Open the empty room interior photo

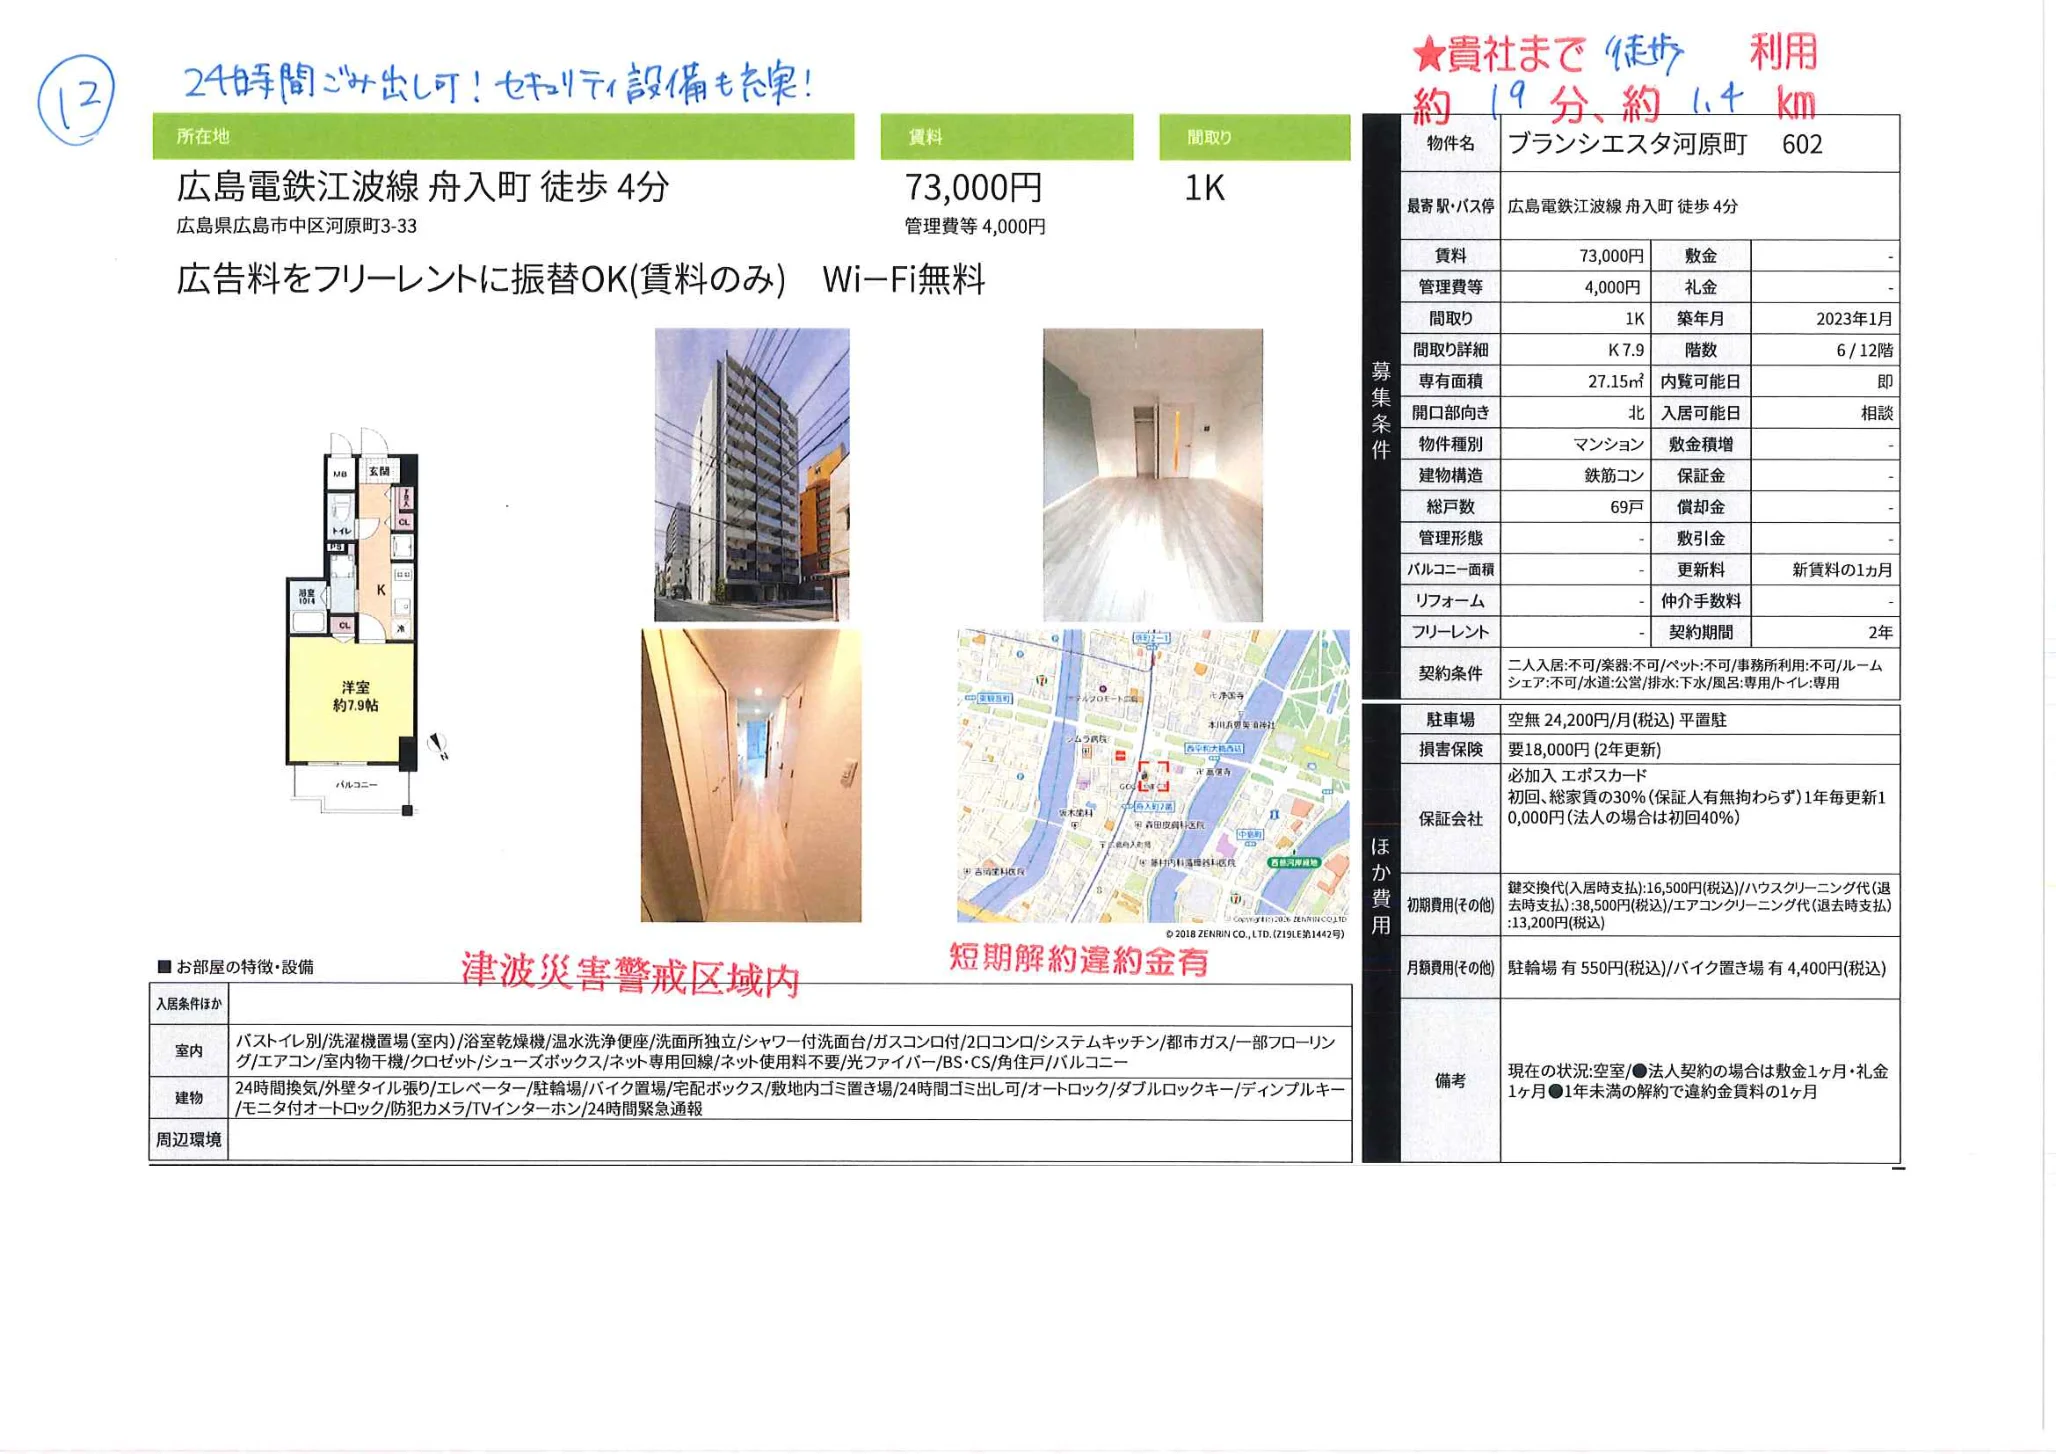coord(1152,474)
